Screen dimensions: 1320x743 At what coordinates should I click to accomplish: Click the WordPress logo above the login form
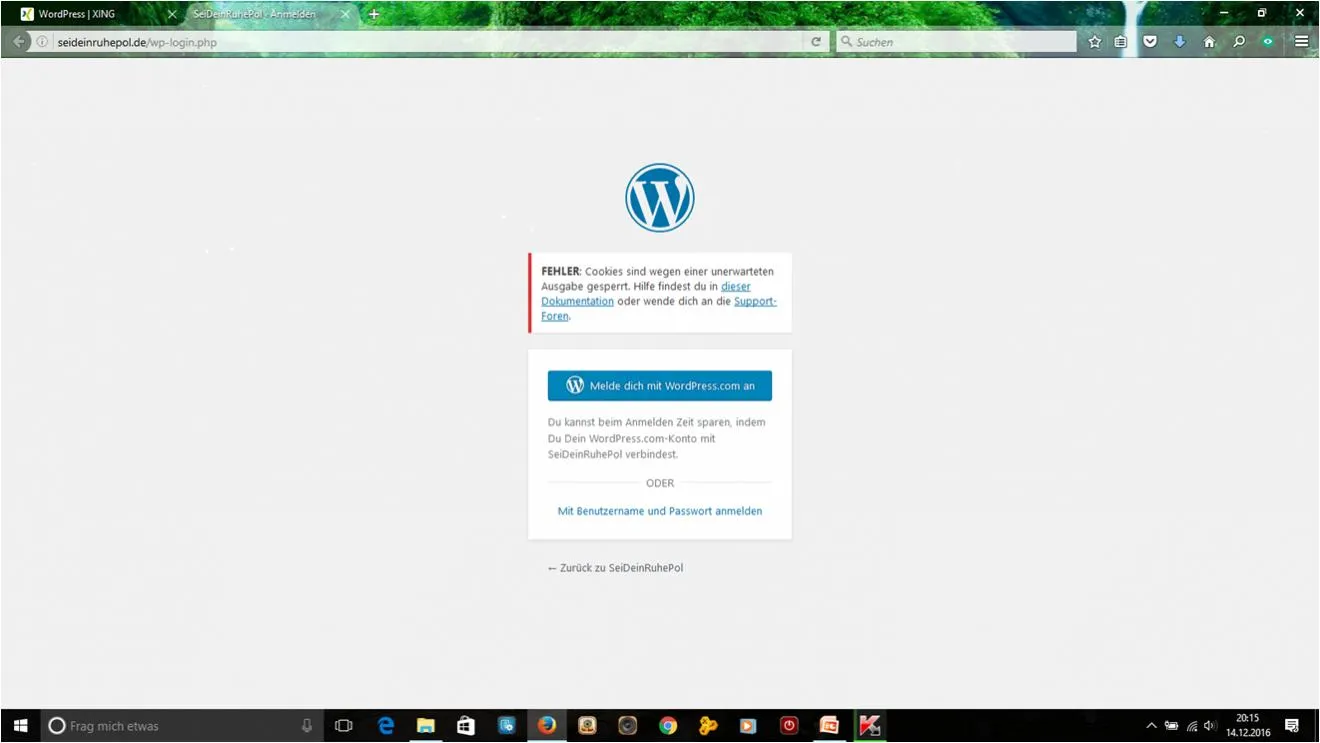pos(660,198)
